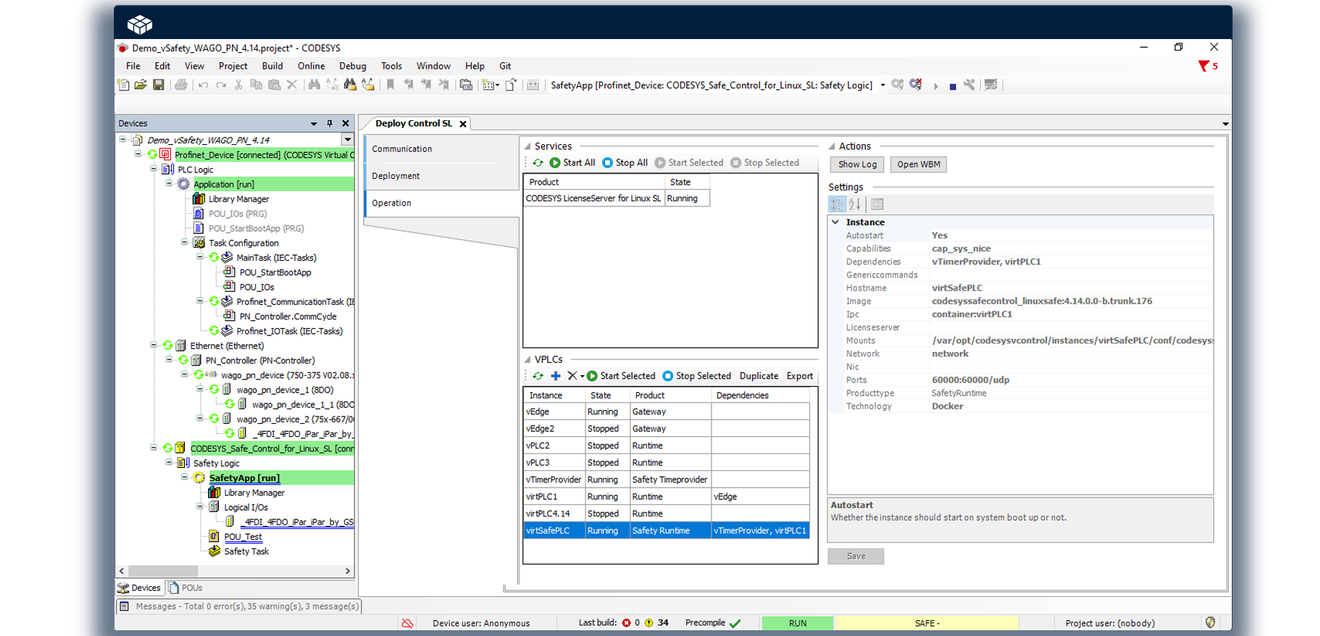
Task: Open the Devices panel options dropdown arrow
Action: coord(316,123)
